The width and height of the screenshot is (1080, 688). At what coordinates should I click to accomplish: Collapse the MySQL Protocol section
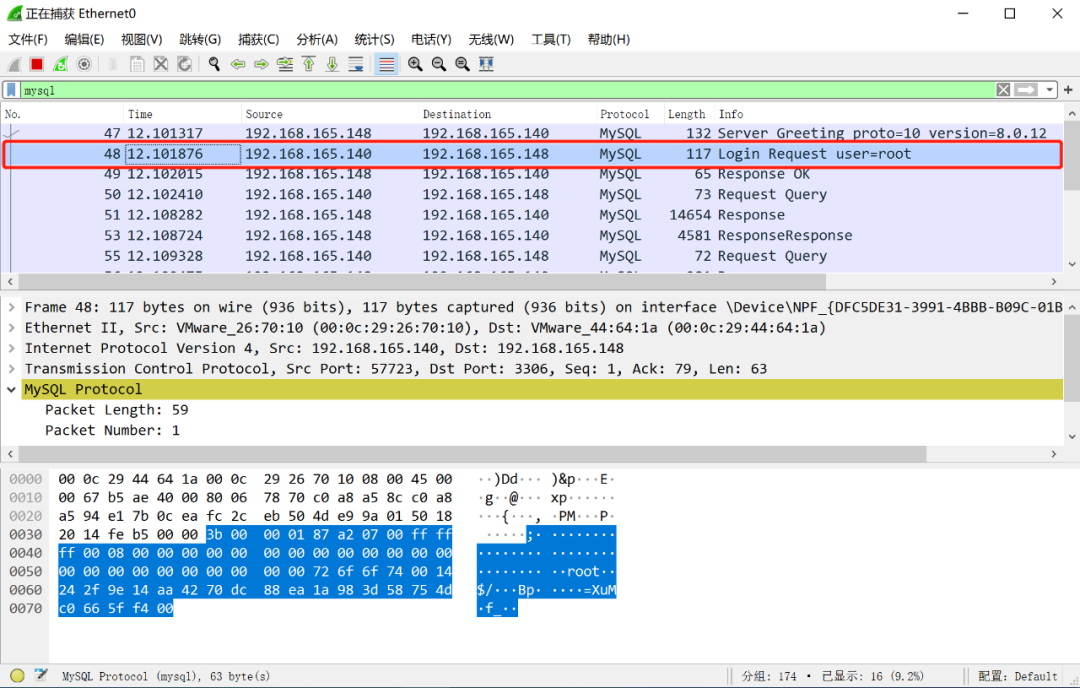coord(11,389)
